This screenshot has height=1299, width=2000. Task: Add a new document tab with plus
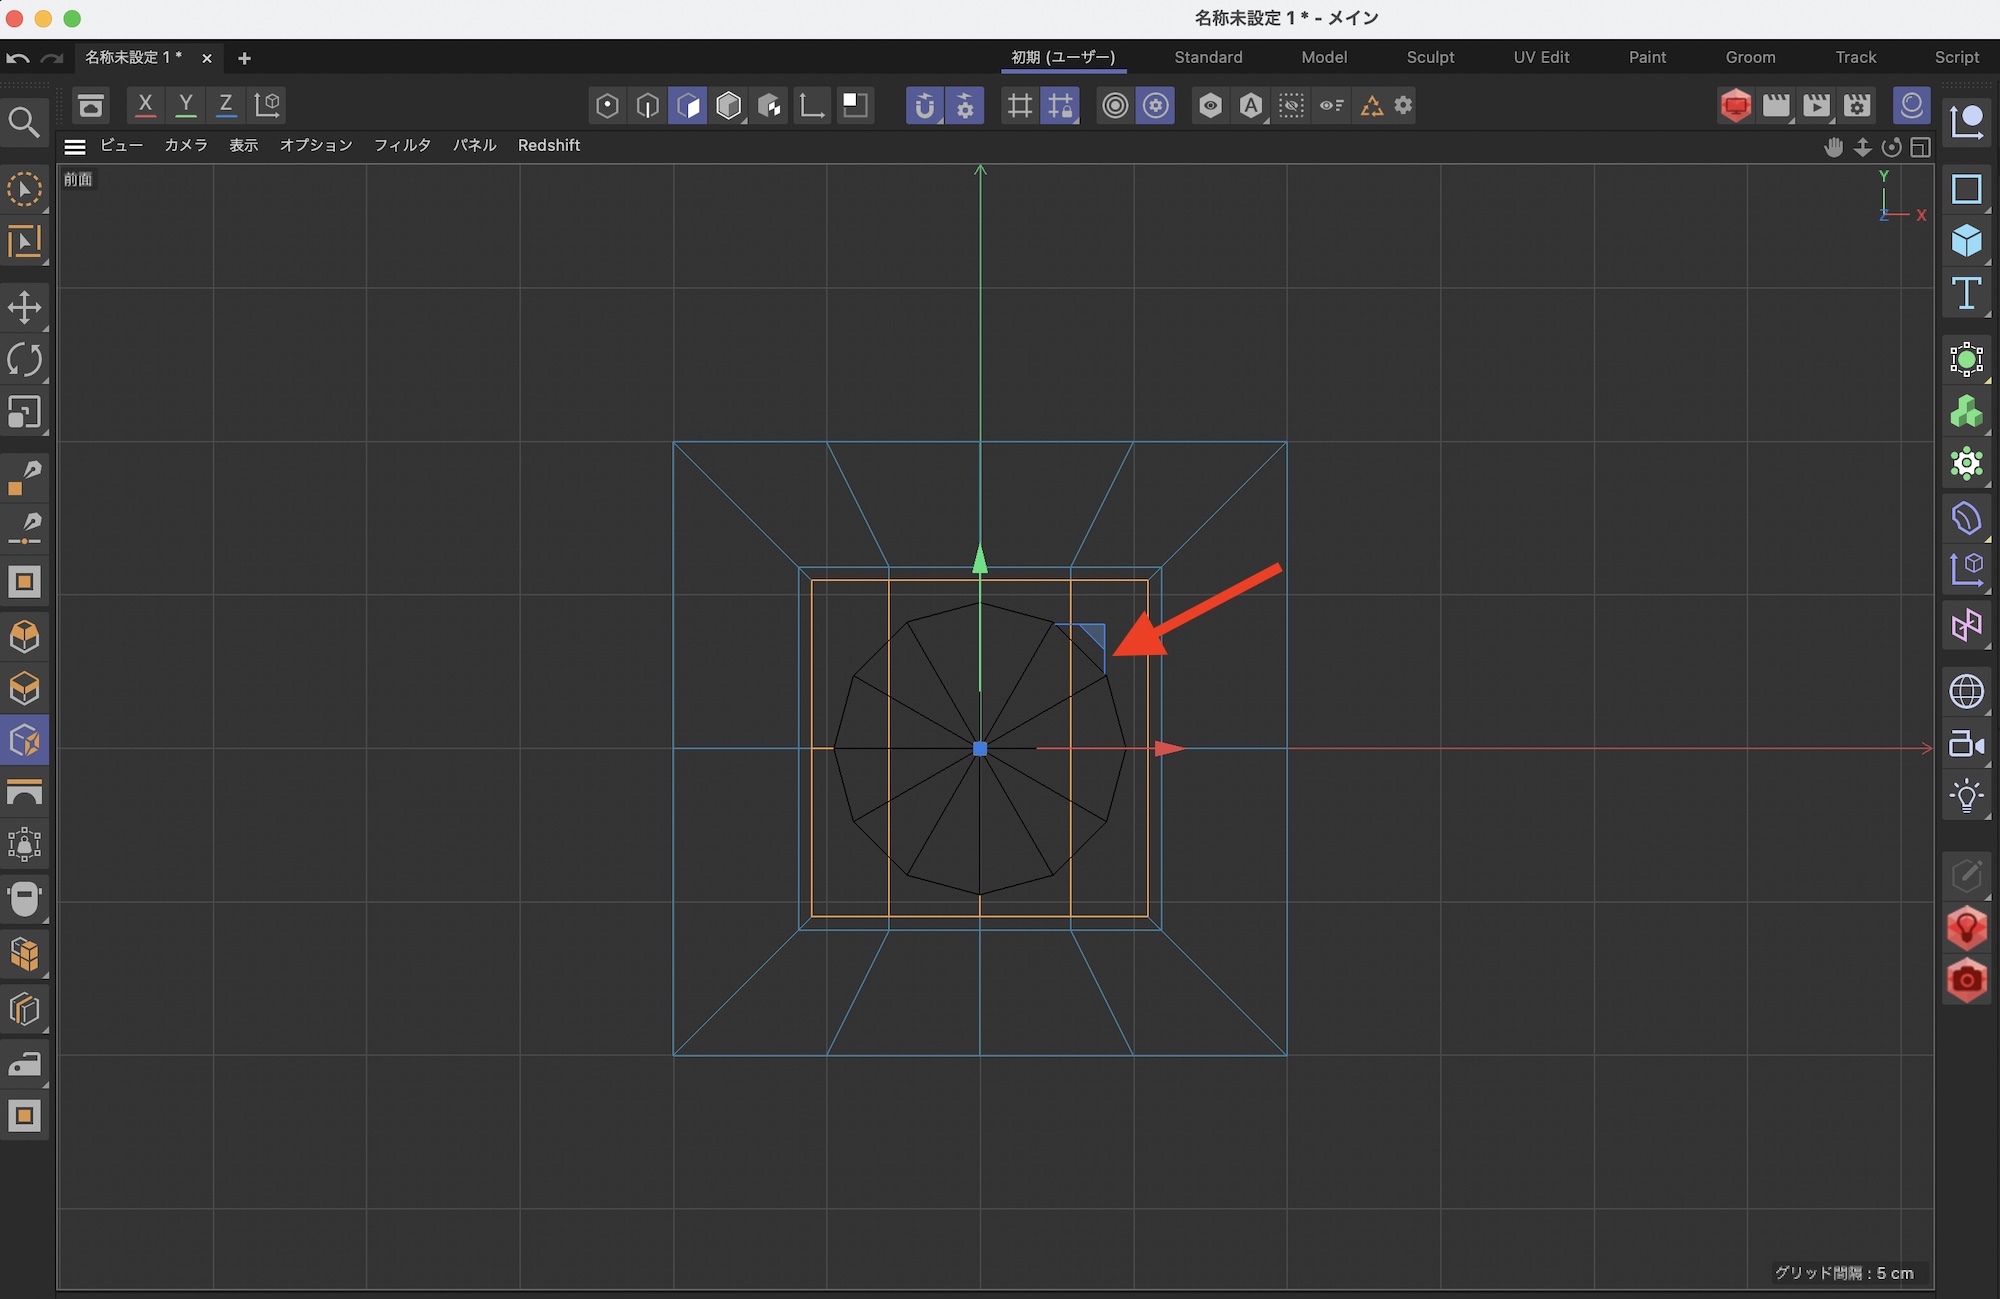pyautogui.click(x=244, y=58)
